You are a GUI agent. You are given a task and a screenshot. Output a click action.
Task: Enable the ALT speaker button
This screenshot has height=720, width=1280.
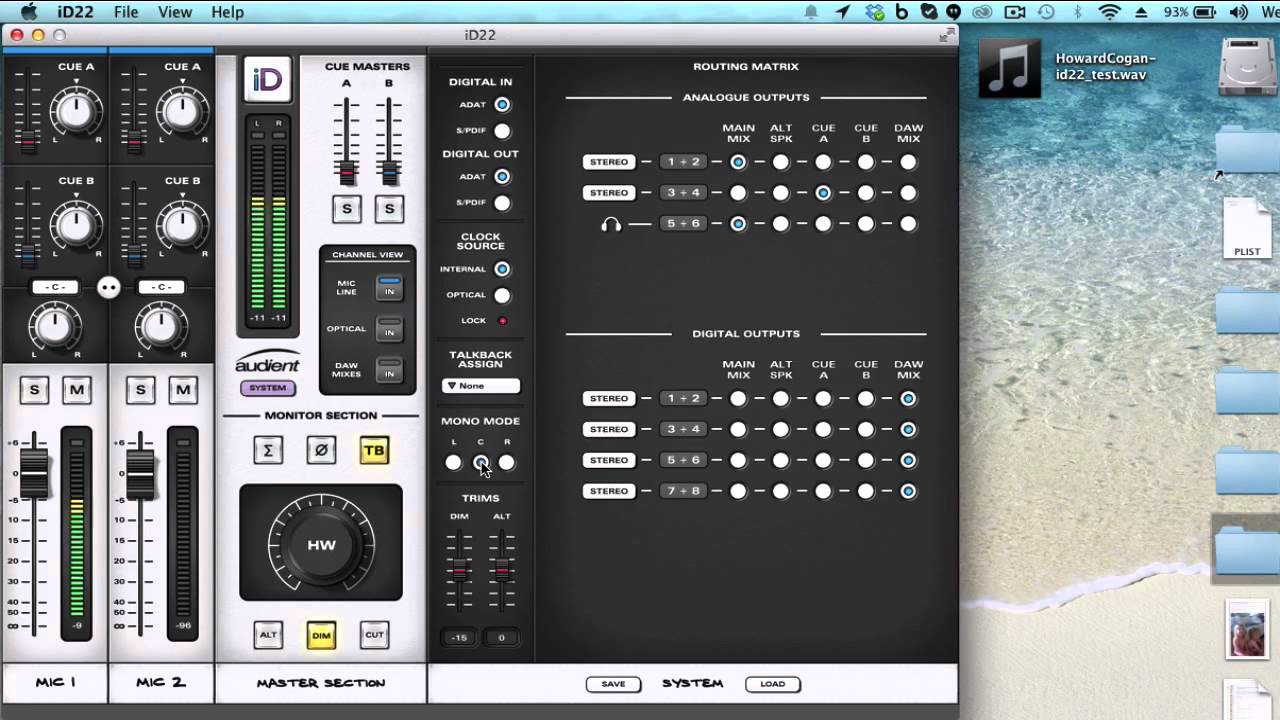point(268,635)
